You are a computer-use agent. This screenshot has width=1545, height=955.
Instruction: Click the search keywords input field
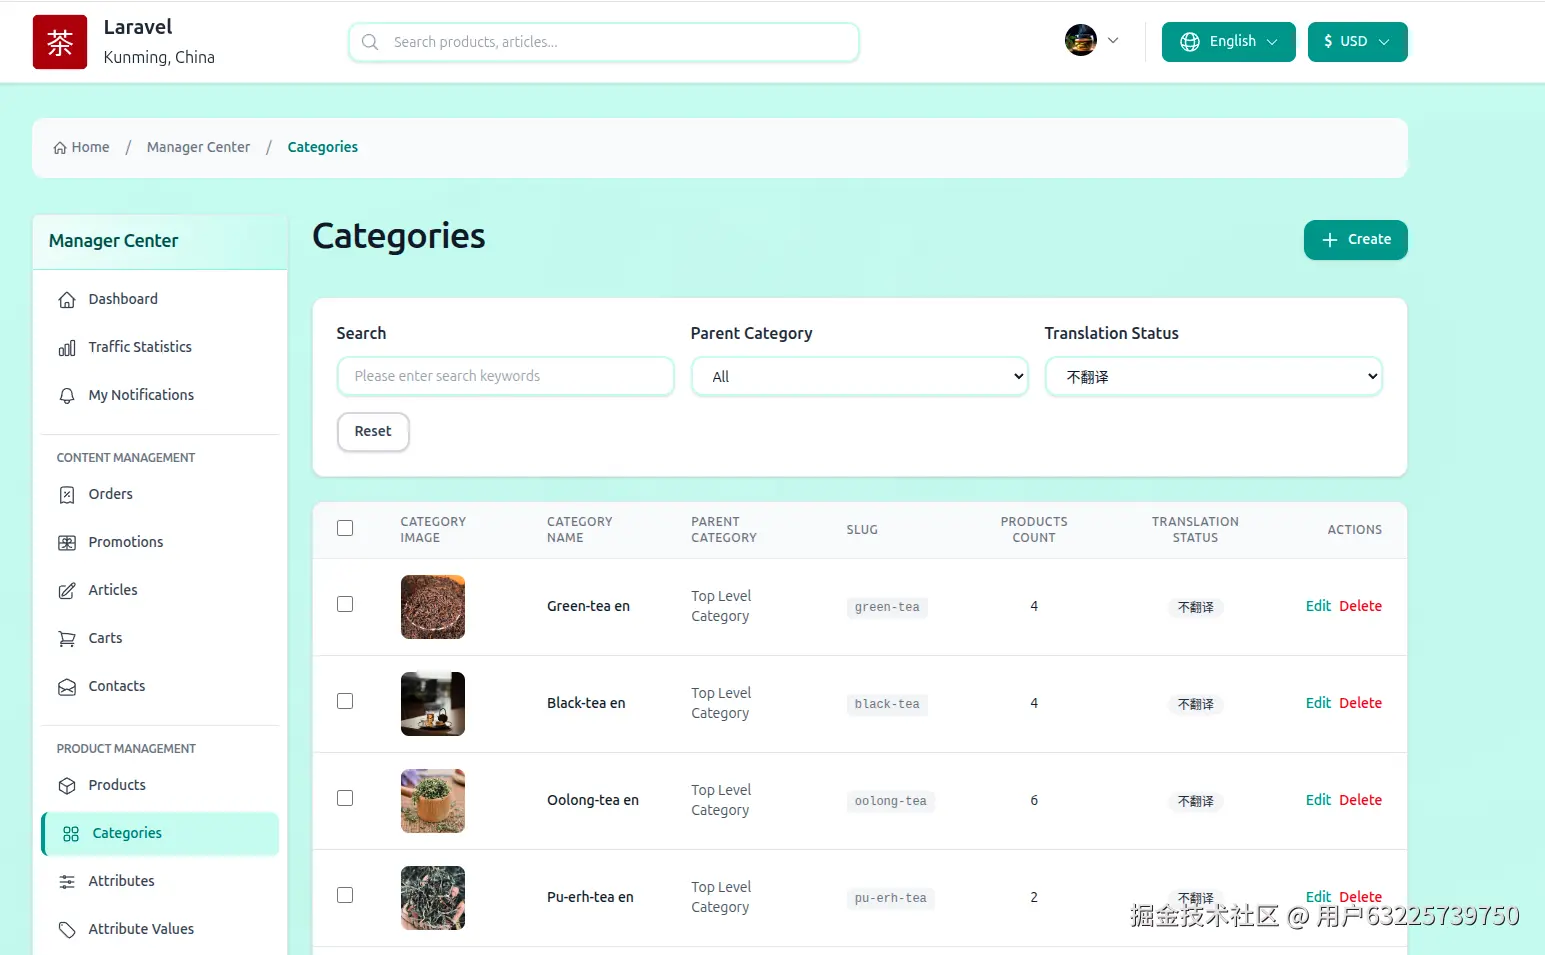coord(506,377)
